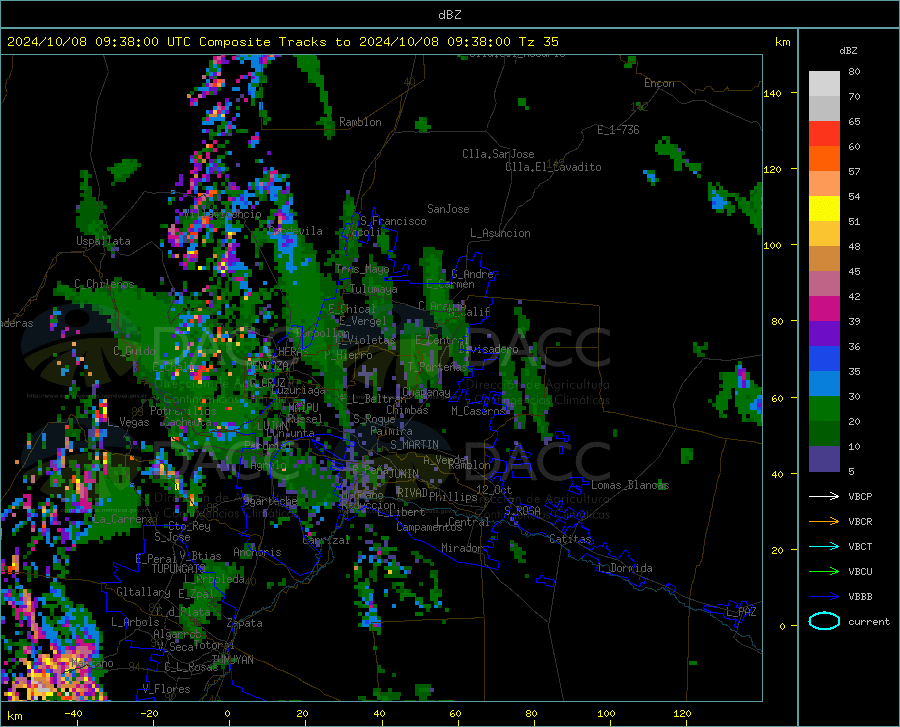Click the La_Carrera place label

point(123,519)
